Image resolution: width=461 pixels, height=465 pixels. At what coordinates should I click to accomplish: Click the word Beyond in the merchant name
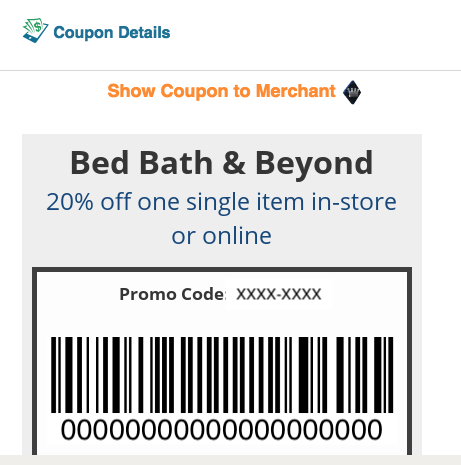tap(314, 164)
